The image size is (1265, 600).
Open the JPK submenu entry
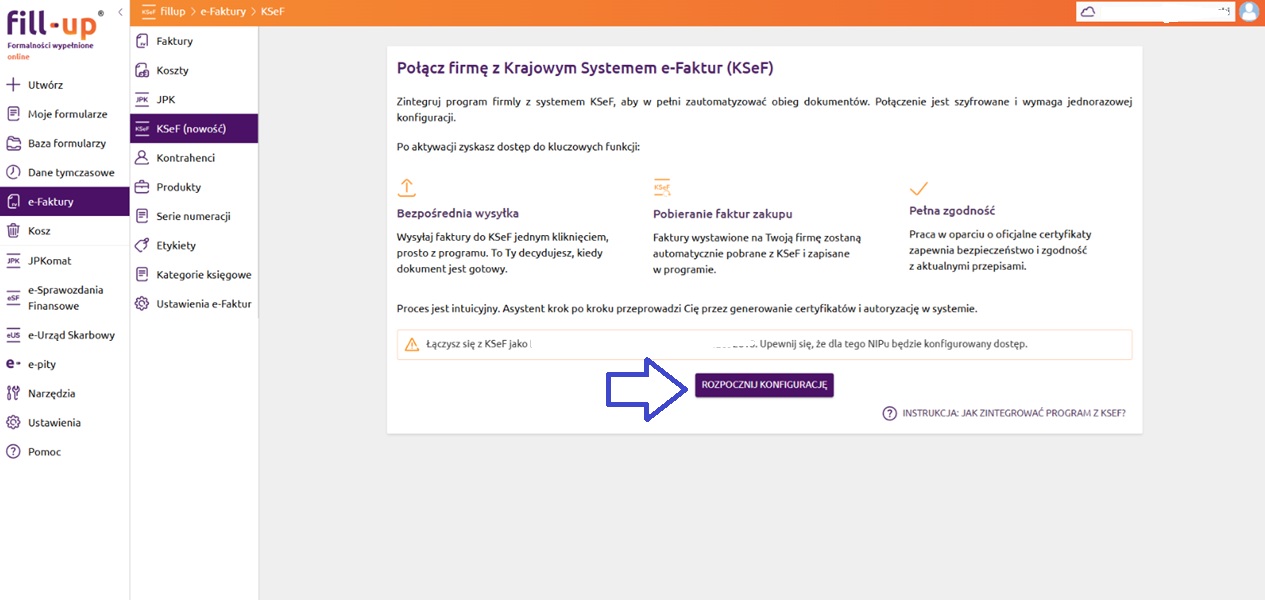pyautogui.click(x=165, y=100)
